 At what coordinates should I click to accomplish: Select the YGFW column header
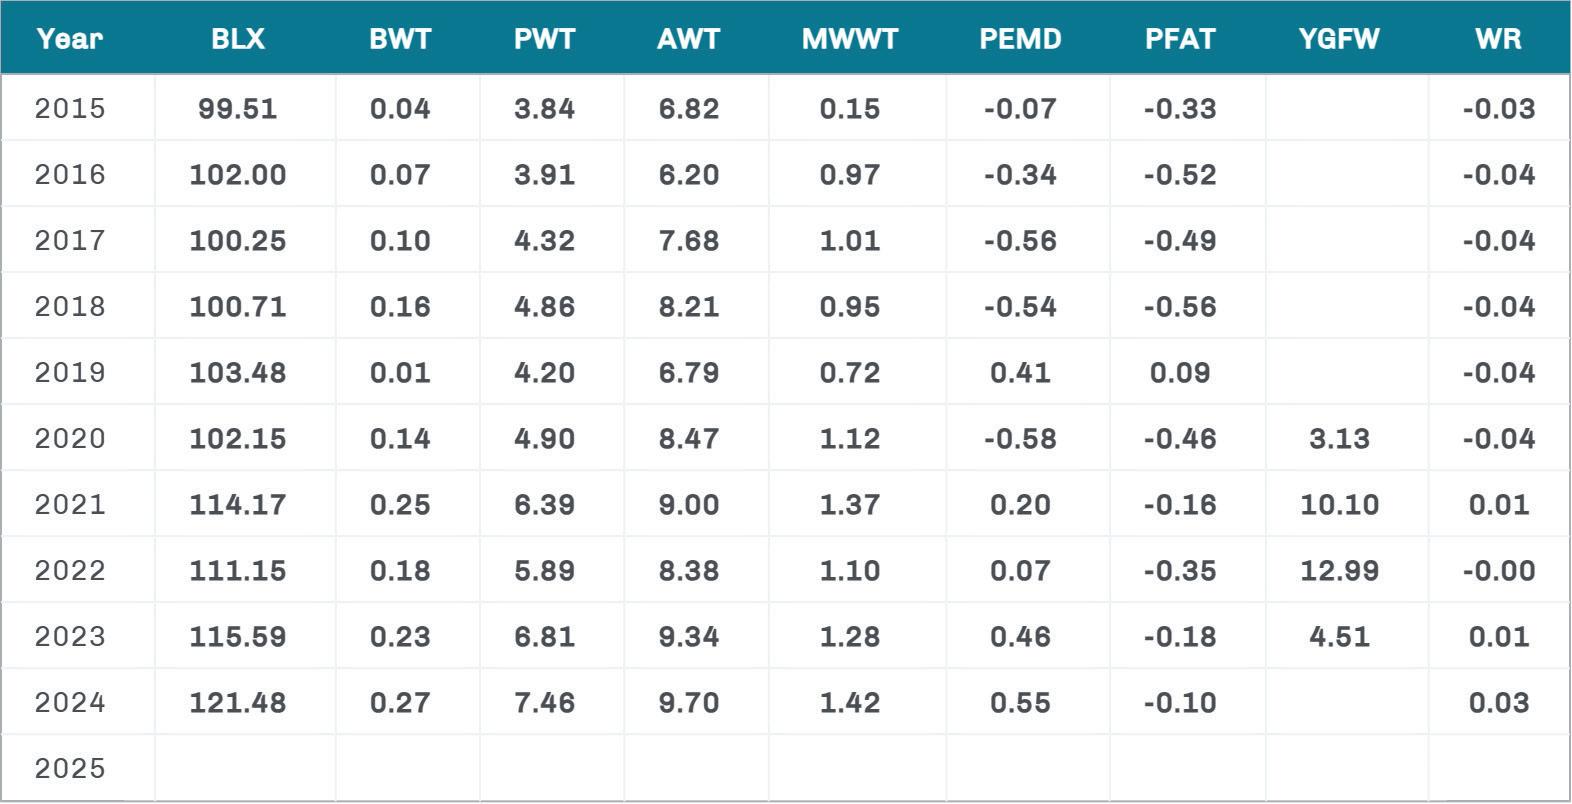1339,39
